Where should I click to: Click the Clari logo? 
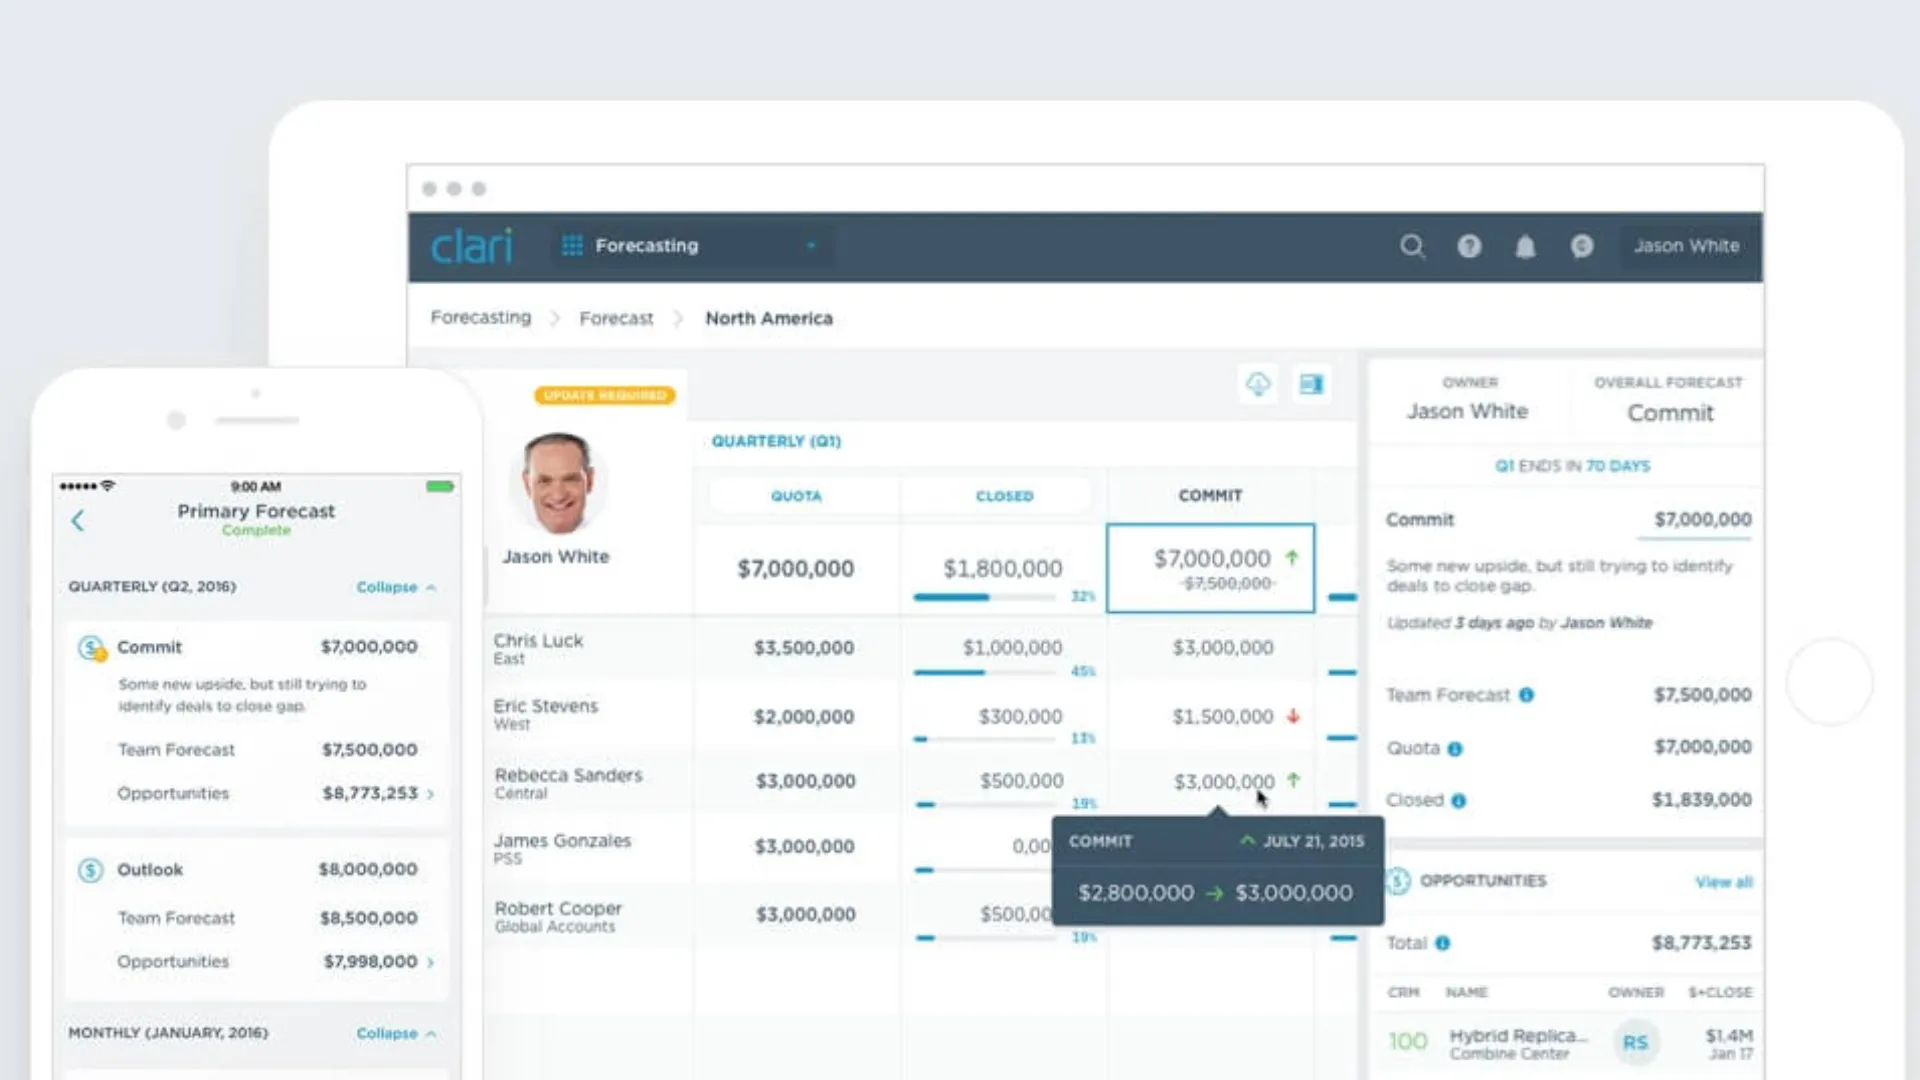click(471, 246)
